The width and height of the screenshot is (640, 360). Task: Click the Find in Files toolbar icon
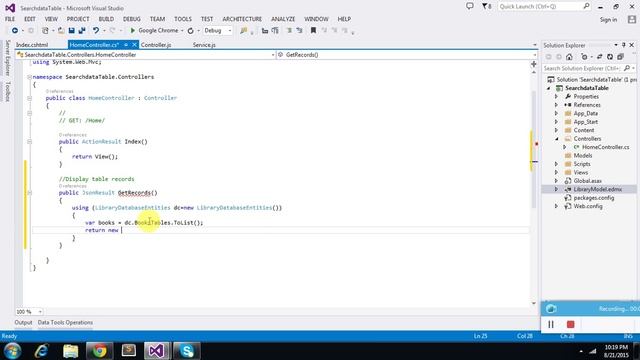tap(244, 31)
